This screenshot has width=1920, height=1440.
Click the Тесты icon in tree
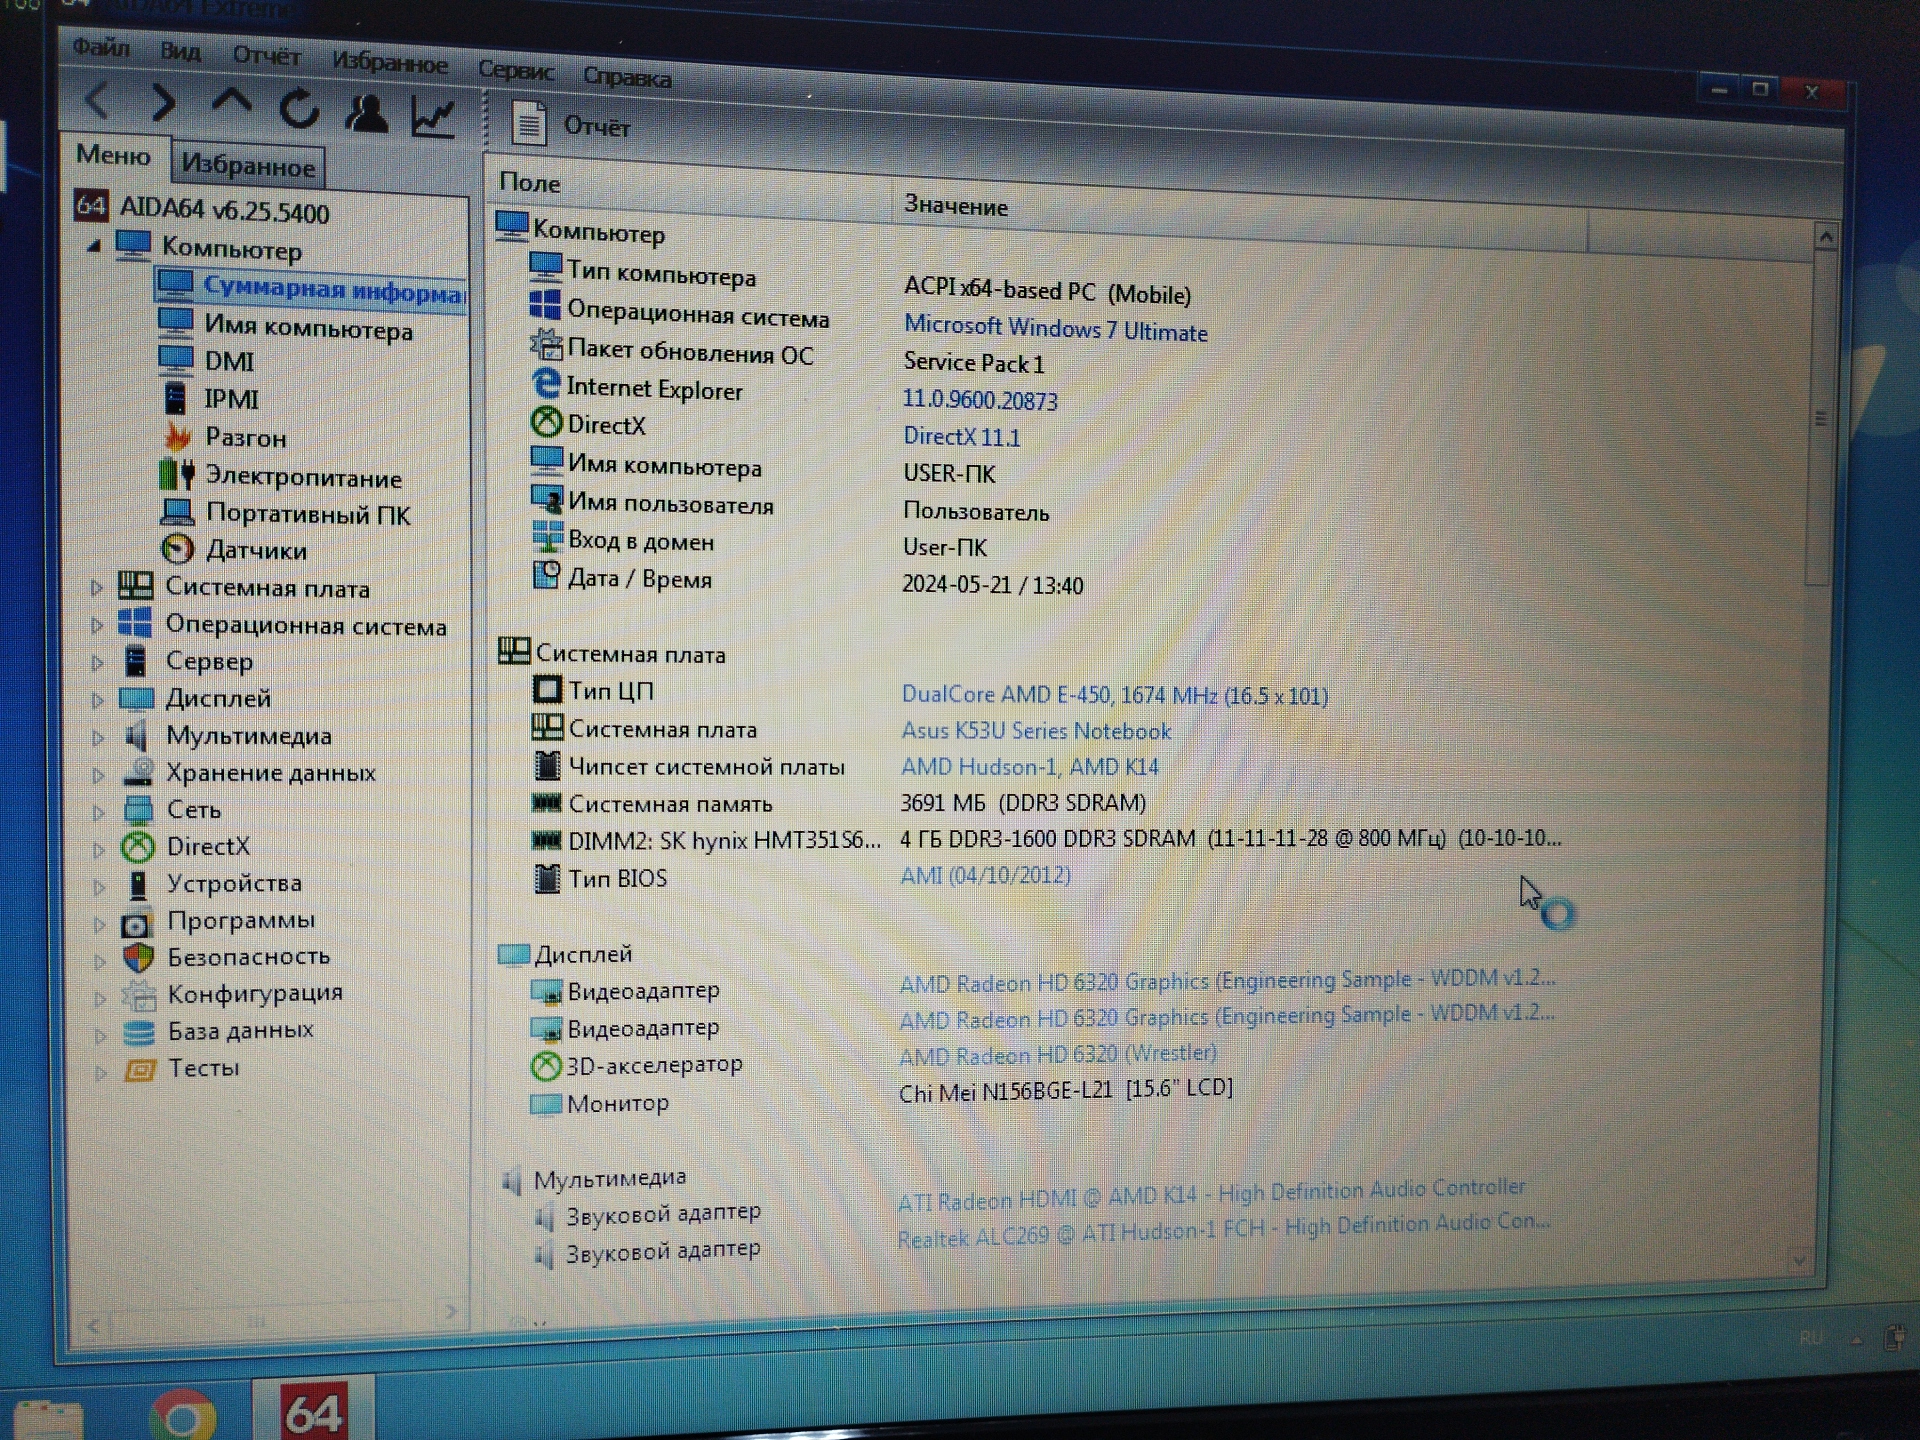(x=140, y=1070)
